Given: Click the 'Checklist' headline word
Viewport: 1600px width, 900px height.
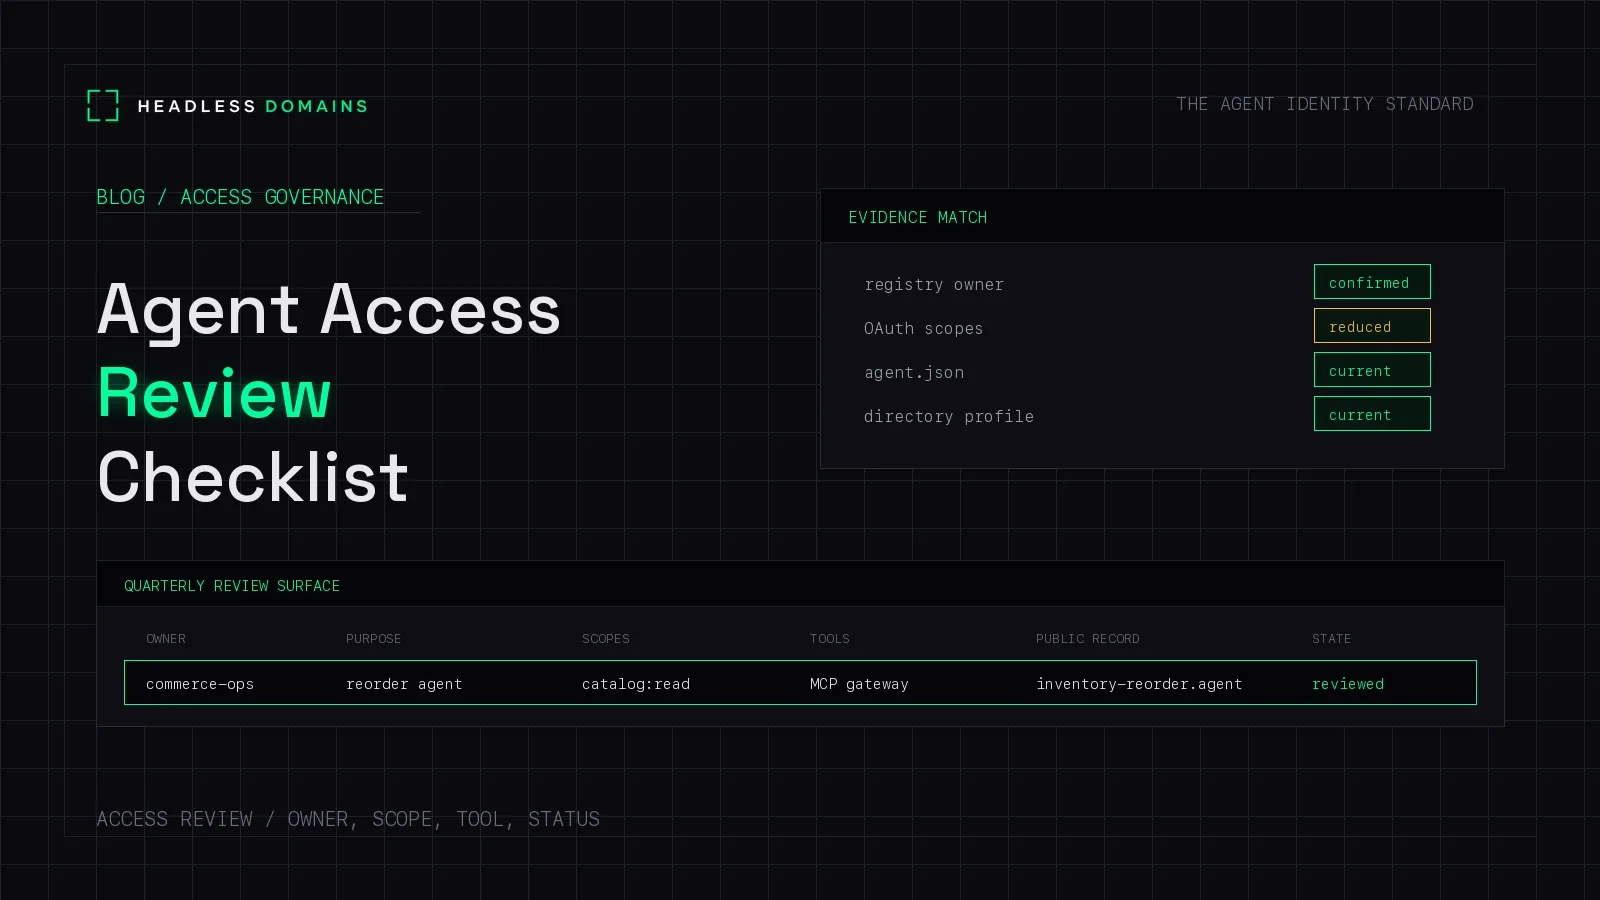Looking at the screenshot, I should pyautogui.click(x=253, y=477).
